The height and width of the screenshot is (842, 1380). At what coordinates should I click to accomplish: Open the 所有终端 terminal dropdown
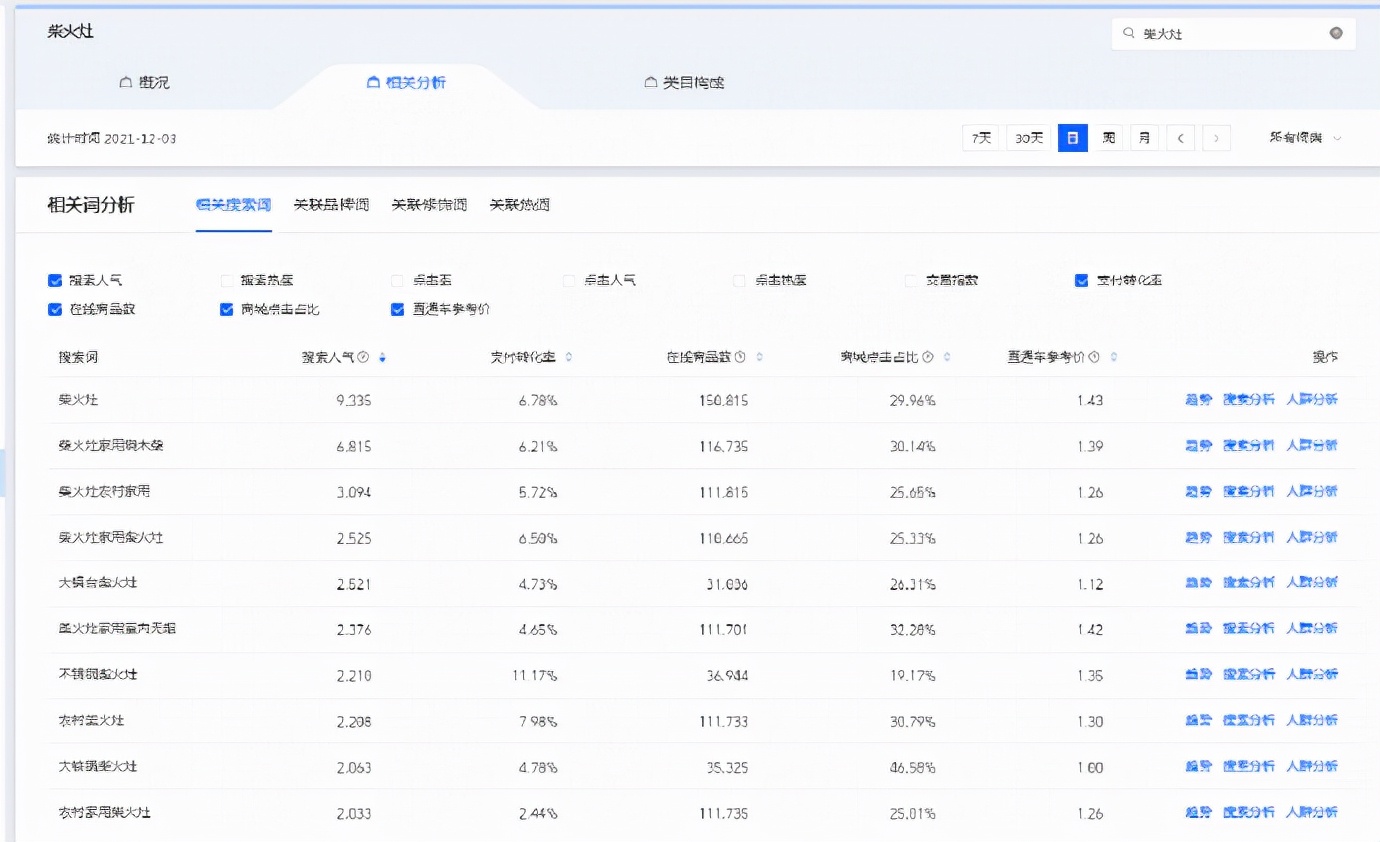[1300, 138]
